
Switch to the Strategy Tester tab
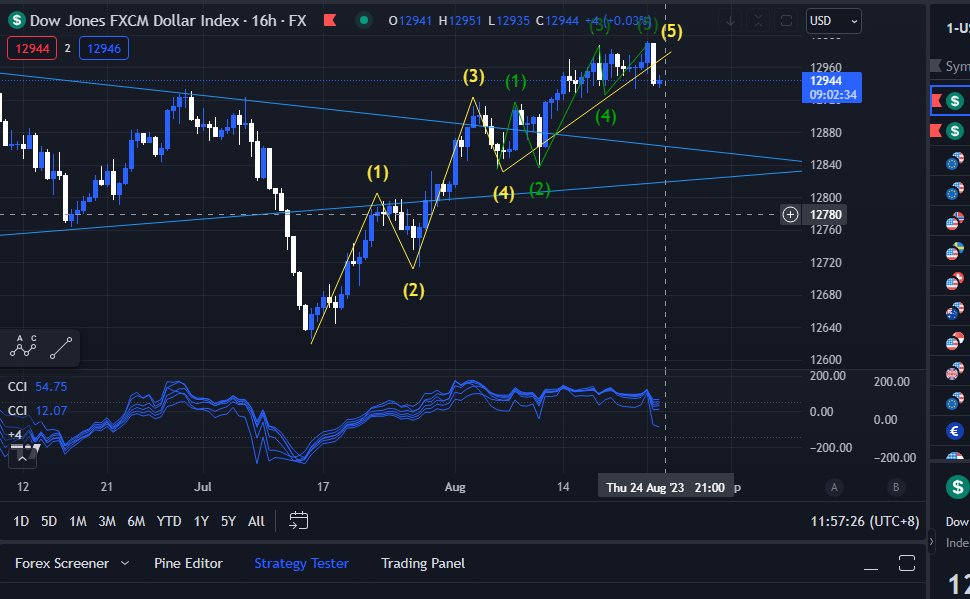tap(301, 563)
